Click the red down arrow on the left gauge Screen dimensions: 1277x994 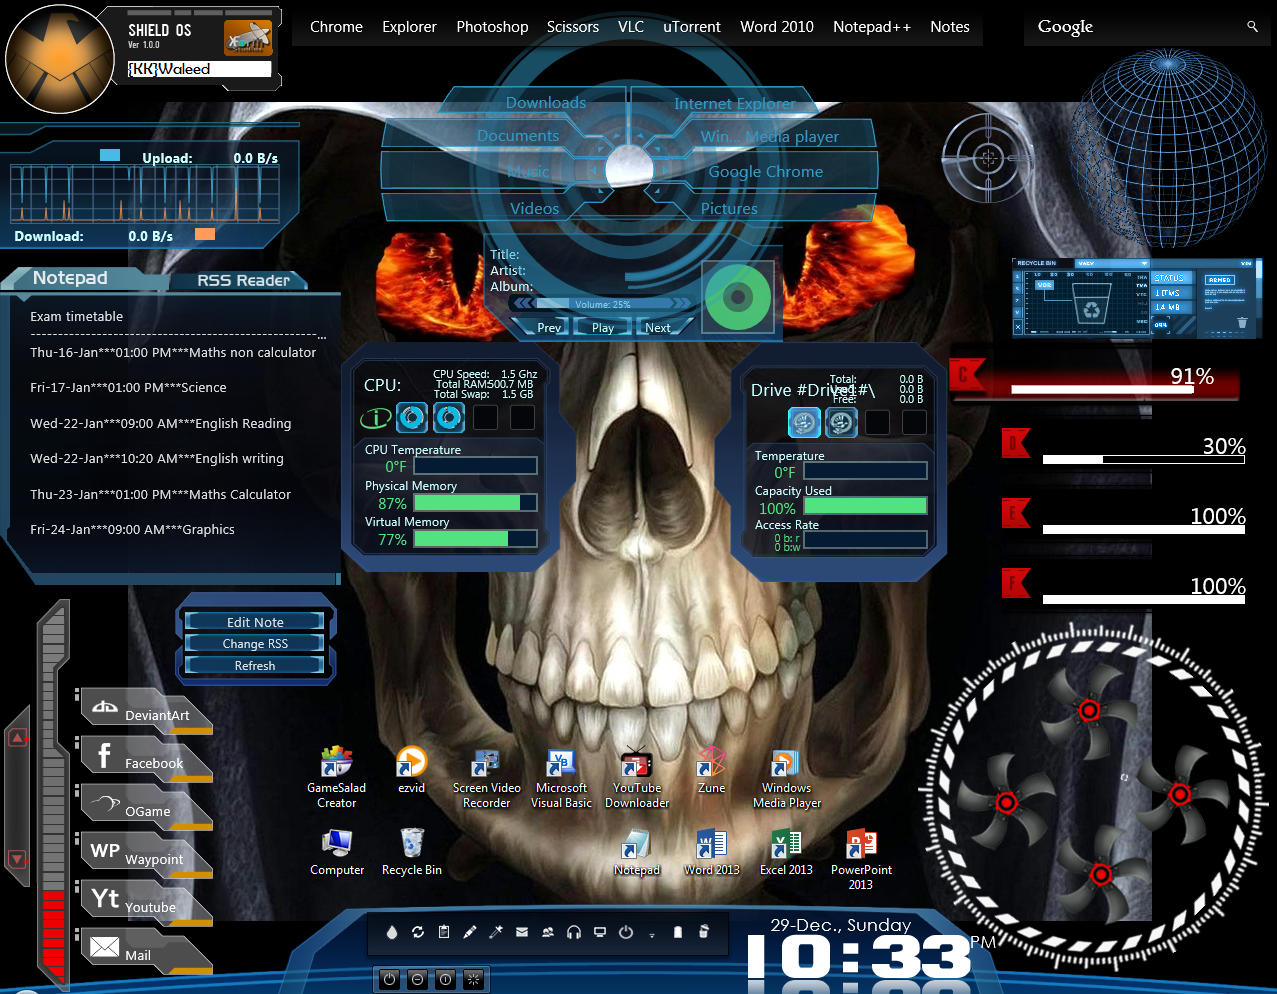(17, 859)
